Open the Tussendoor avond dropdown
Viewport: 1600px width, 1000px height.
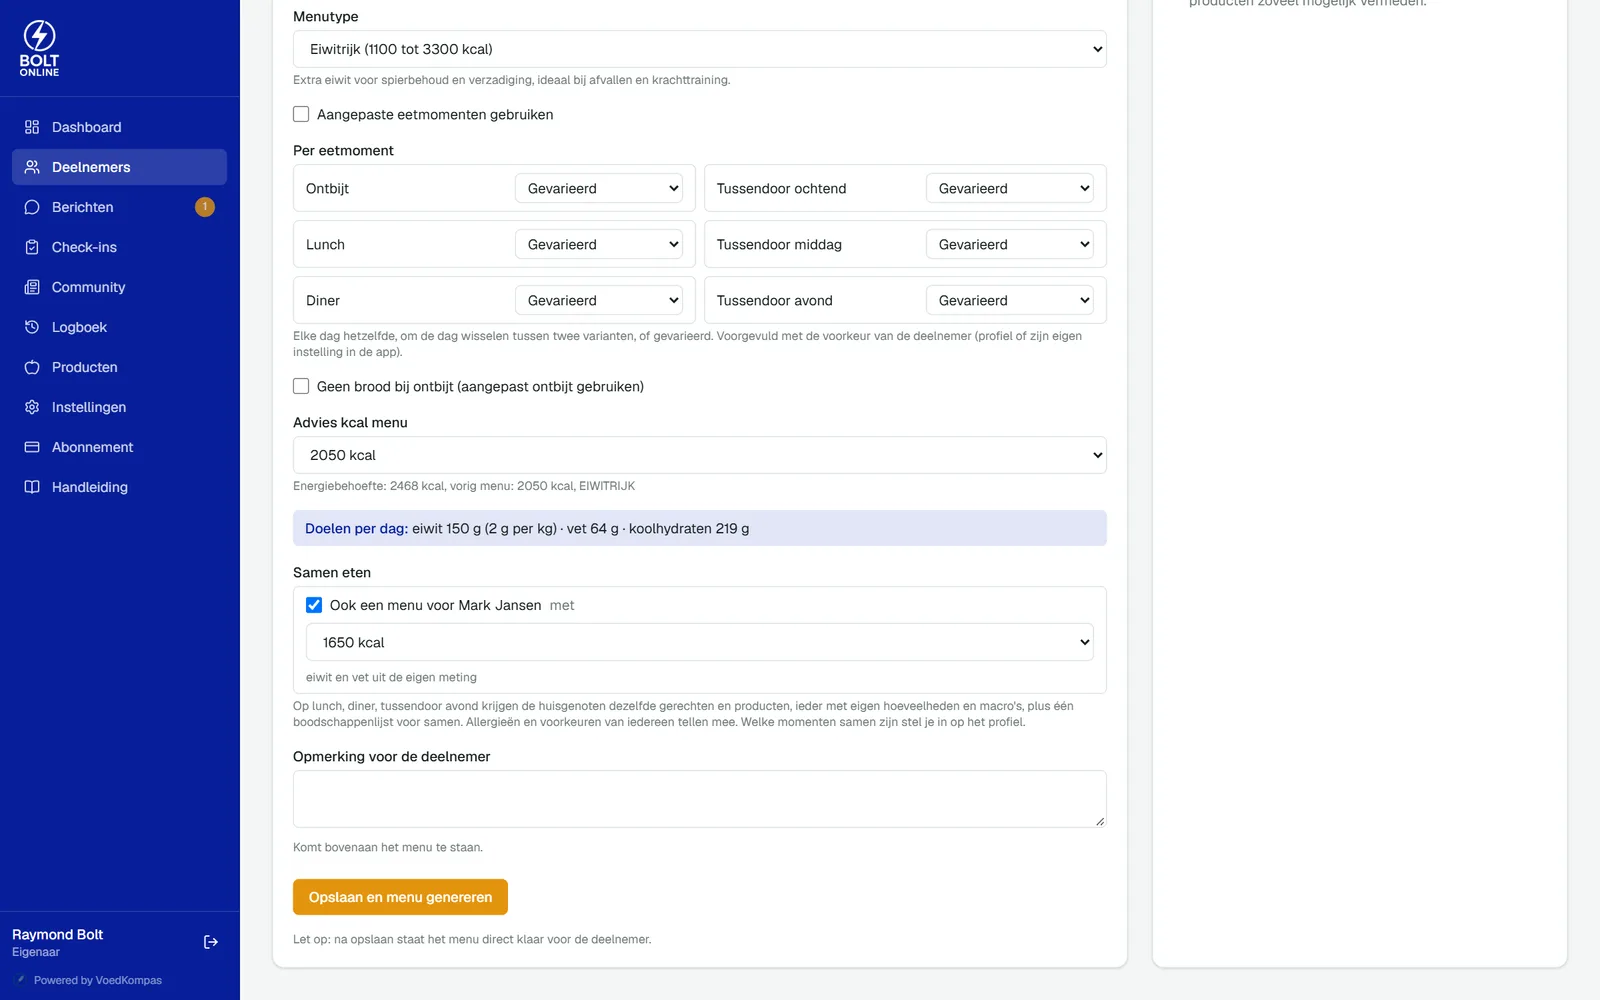point(1009,300)
